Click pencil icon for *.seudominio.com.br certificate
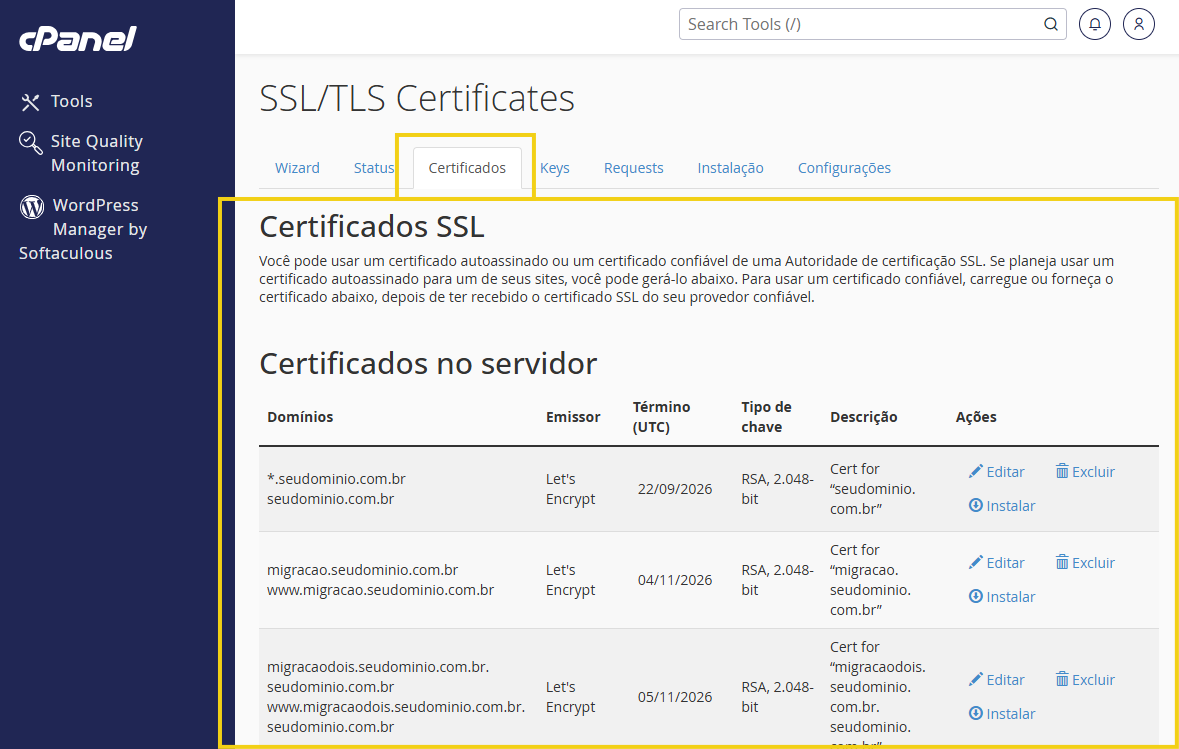The width and height of the screenshot is (1179, 749). coord(975,472)
